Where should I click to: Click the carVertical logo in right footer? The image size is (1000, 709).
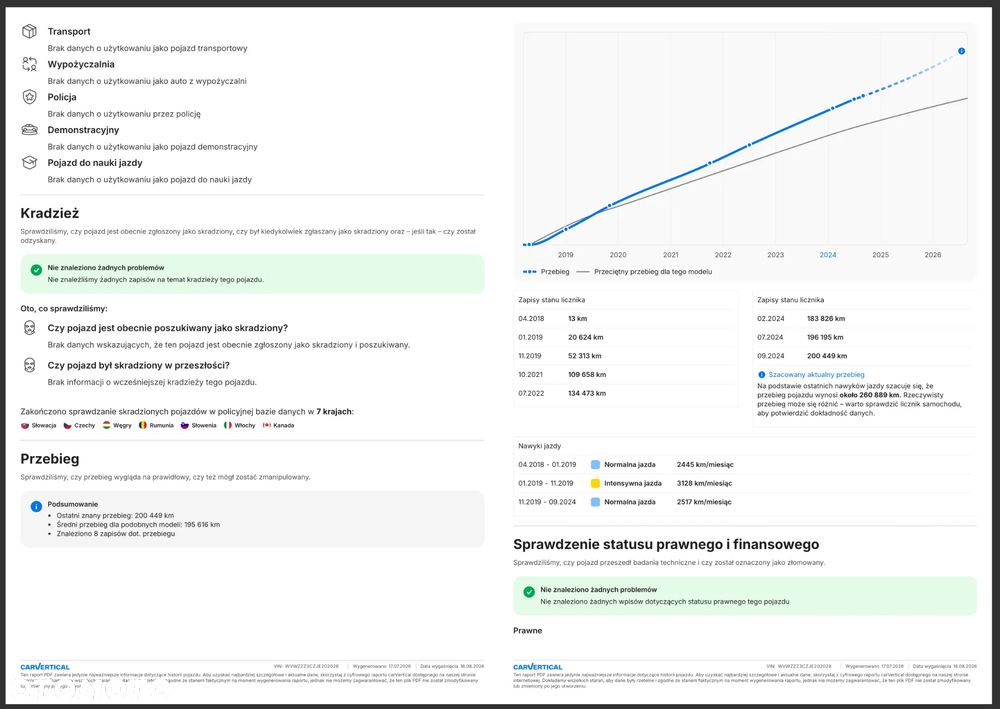tap(538, 667)
